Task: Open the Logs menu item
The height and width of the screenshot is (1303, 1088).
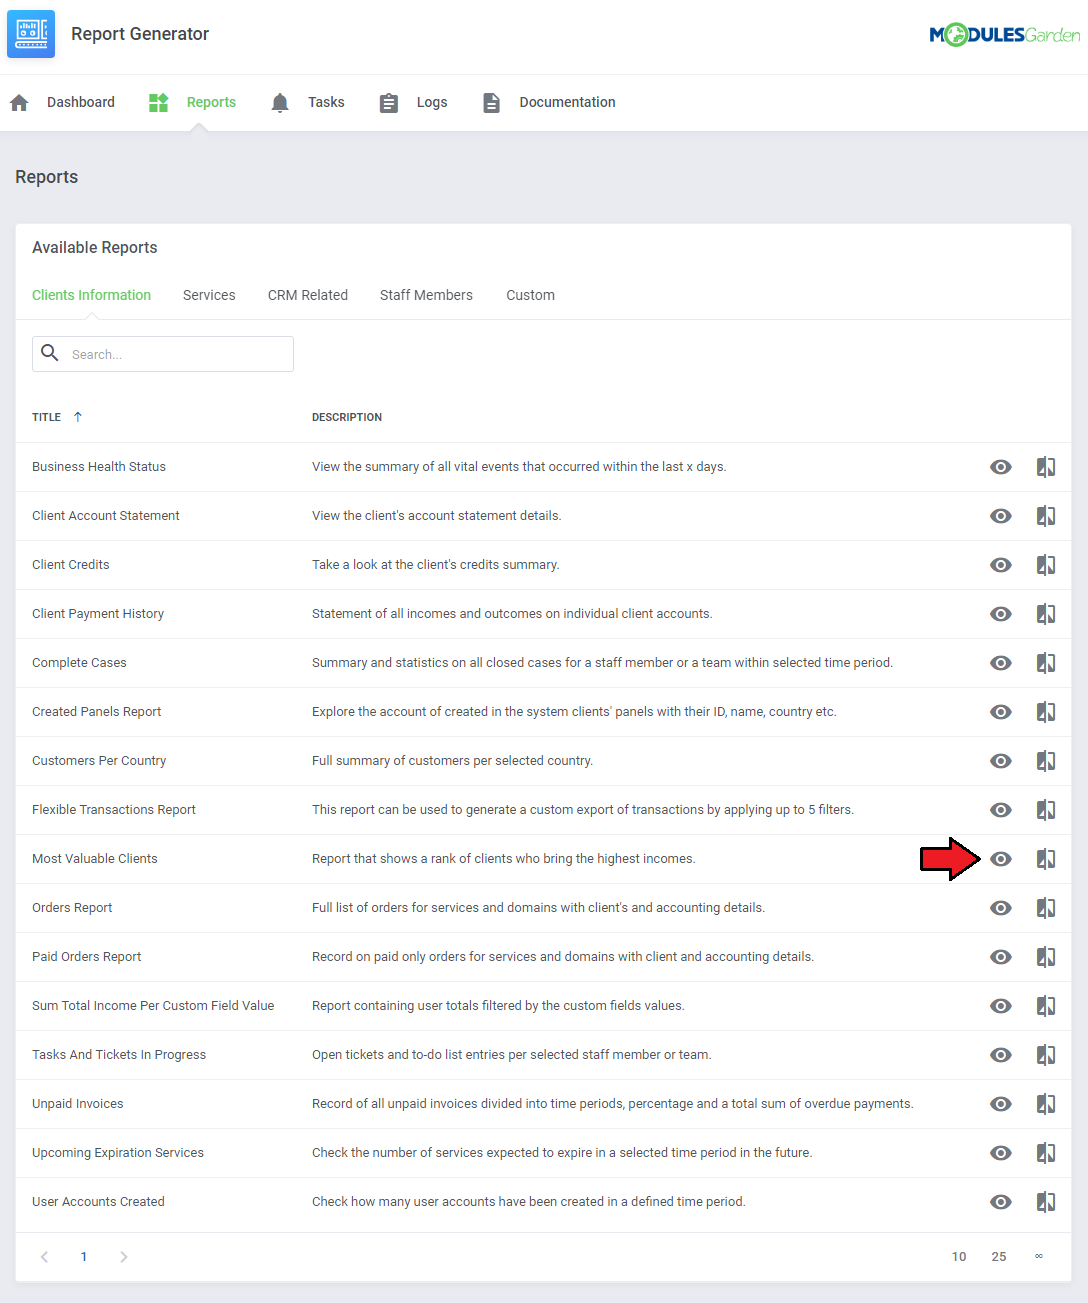Action: (x=413, y=102)
